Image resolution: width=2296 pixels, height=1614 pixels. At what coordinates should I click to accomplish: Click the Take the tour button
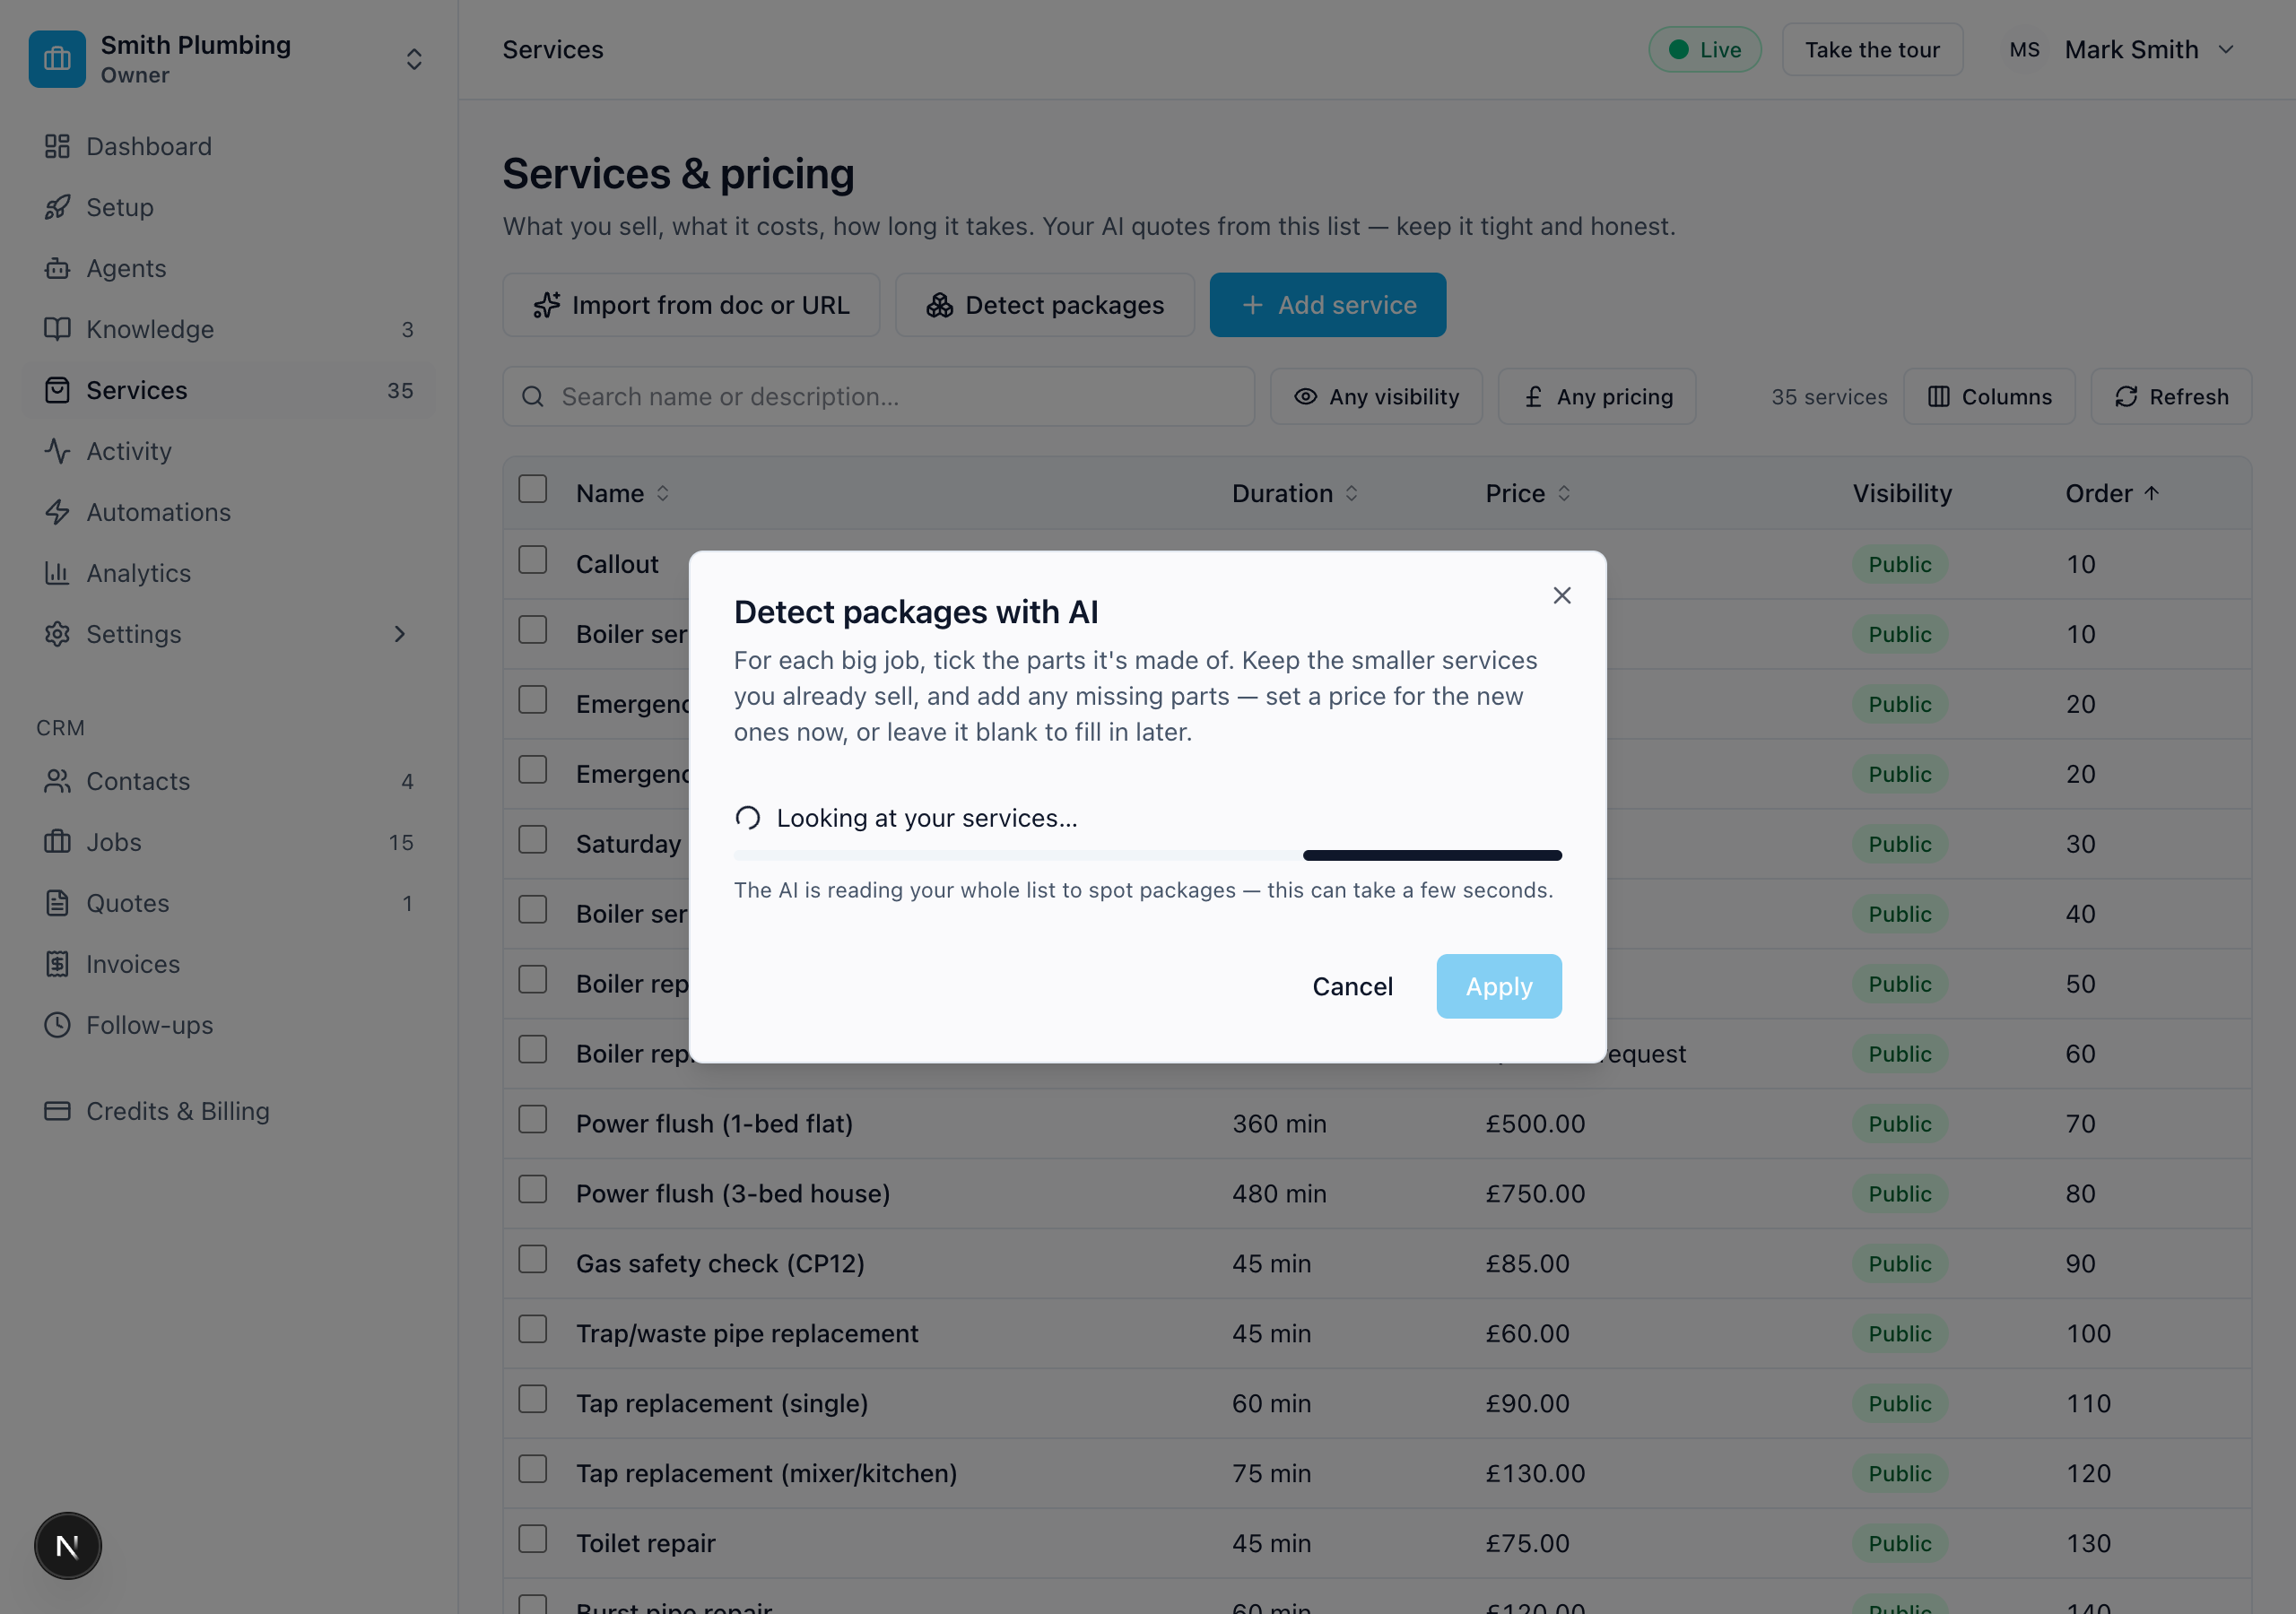pyautogui.click(x=1872, y=50)
